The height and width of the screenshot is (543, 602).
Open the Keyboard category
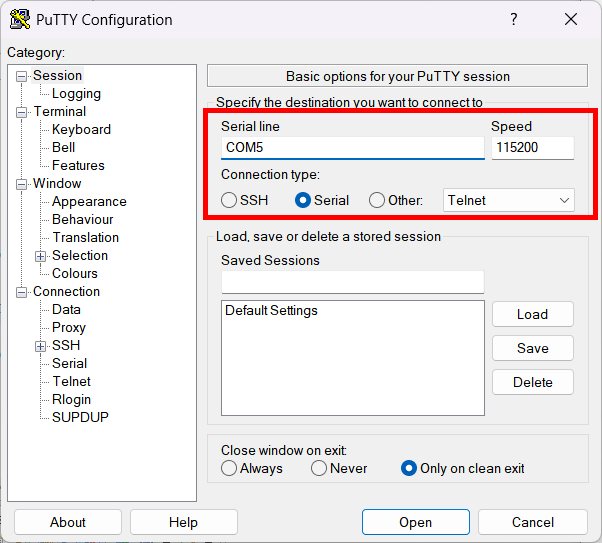click(81, 129)
